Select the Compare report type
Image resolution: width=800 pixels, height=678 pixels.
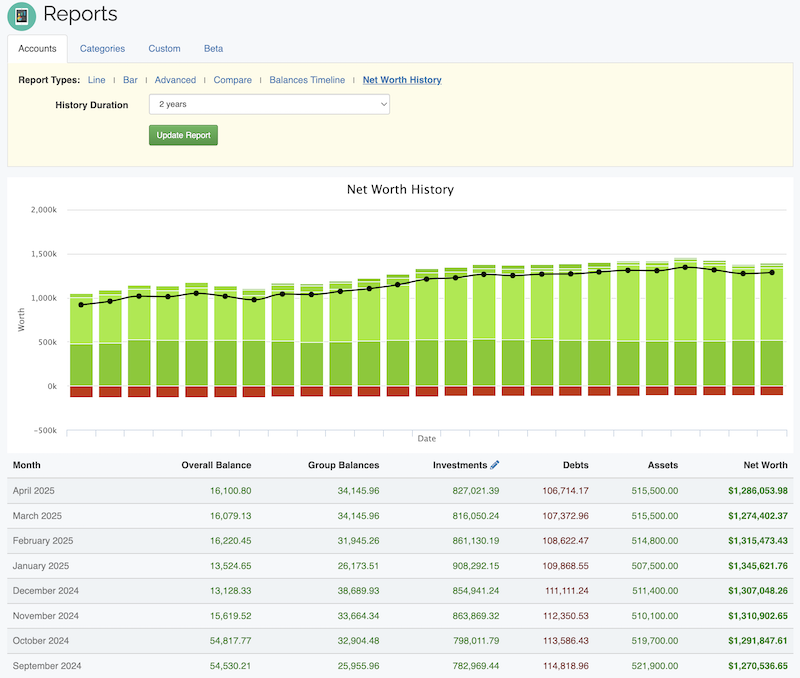[232, 80]
